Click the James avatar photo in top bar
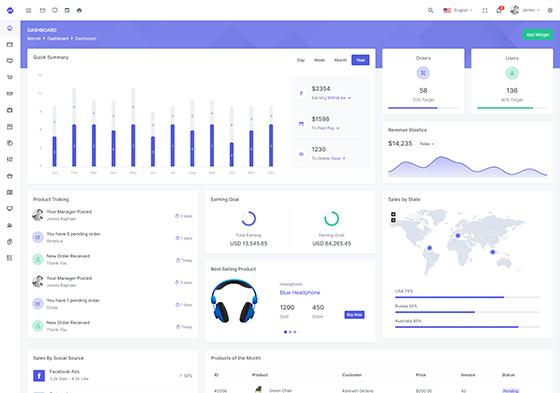Image resolution: width=560 pixels, height=393 pixels. click(x=515, y=10)
